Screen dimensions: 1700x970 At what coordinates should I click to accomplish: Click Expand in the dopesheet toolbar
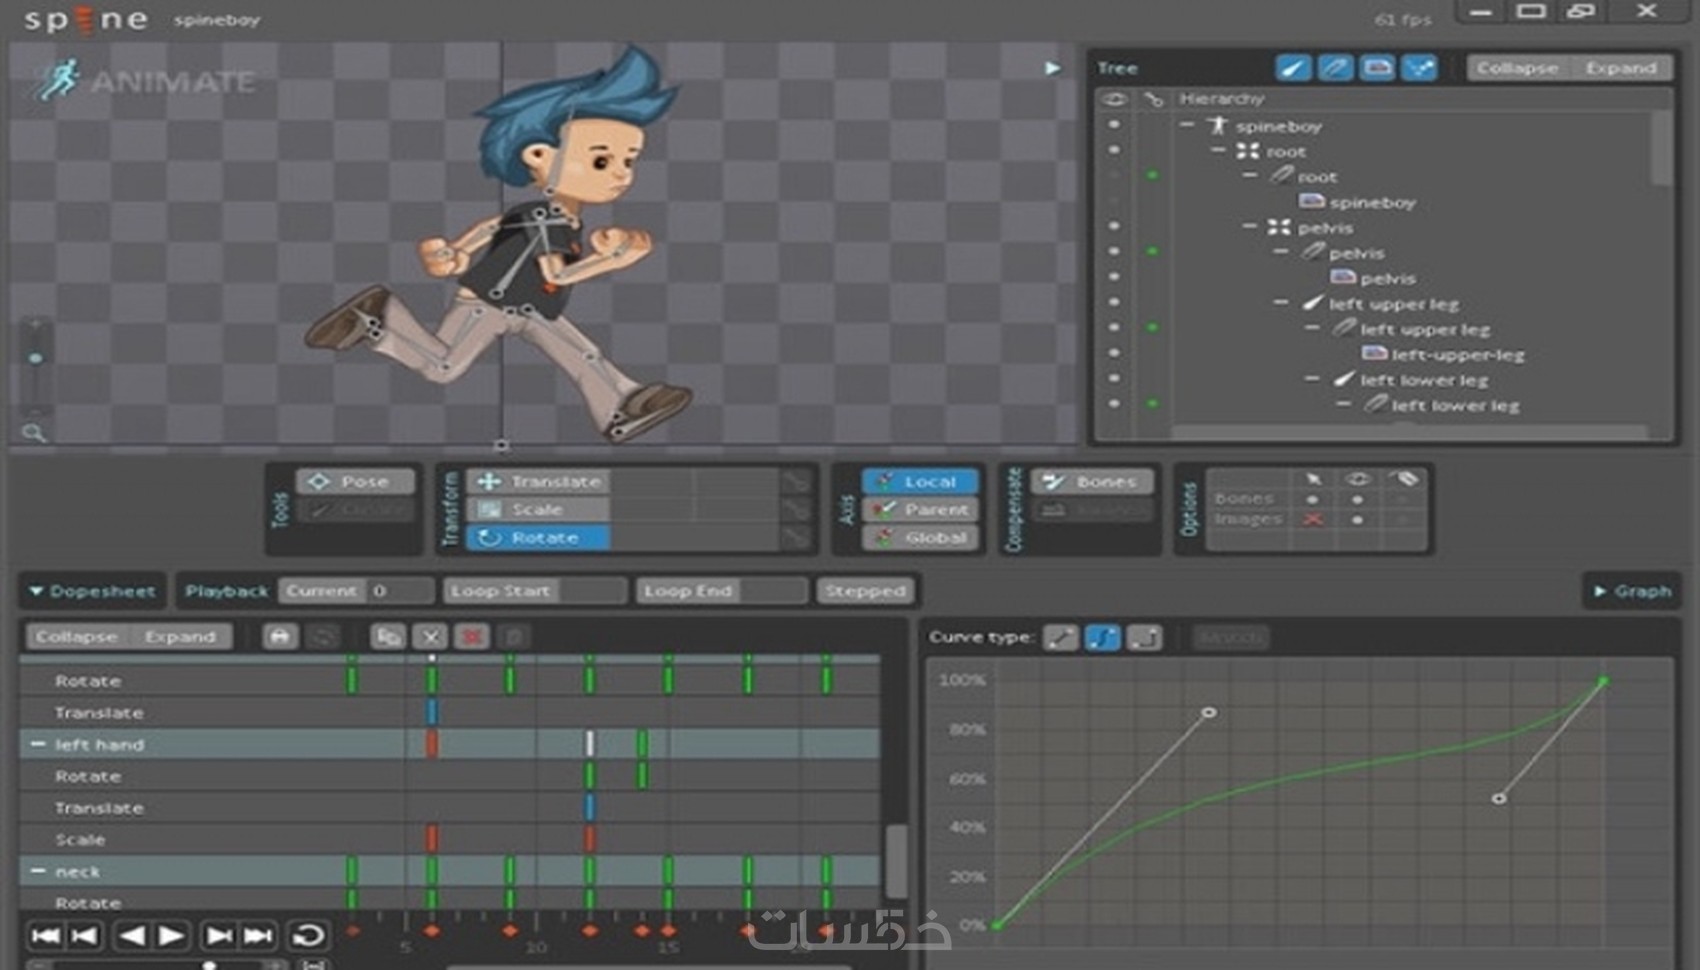pos(180,636)
